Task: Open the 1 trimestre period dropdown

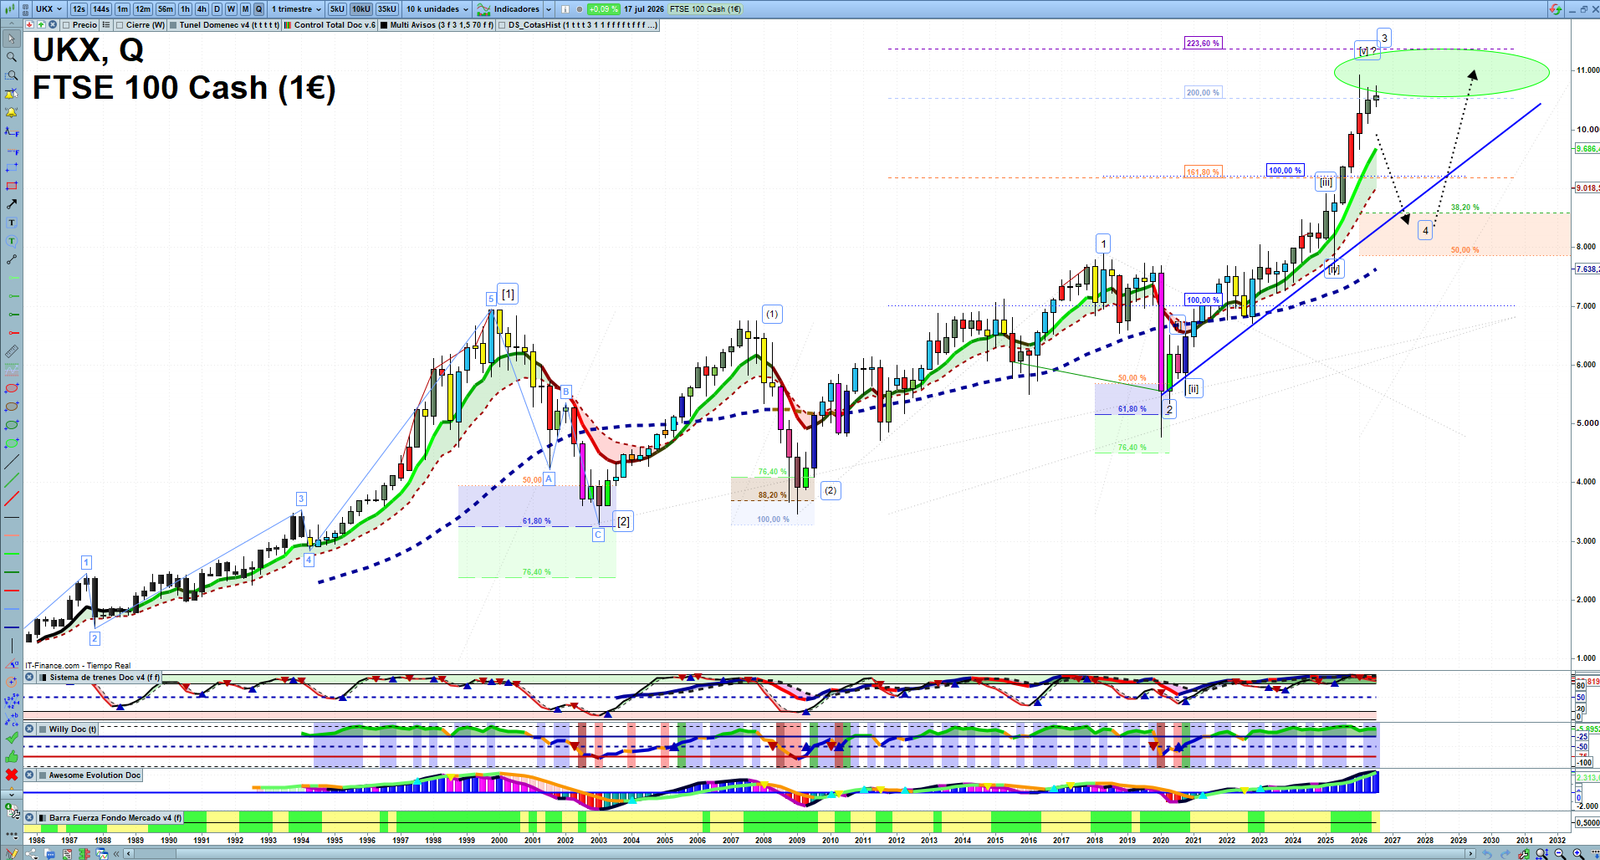Action: (x=296, y=9)
